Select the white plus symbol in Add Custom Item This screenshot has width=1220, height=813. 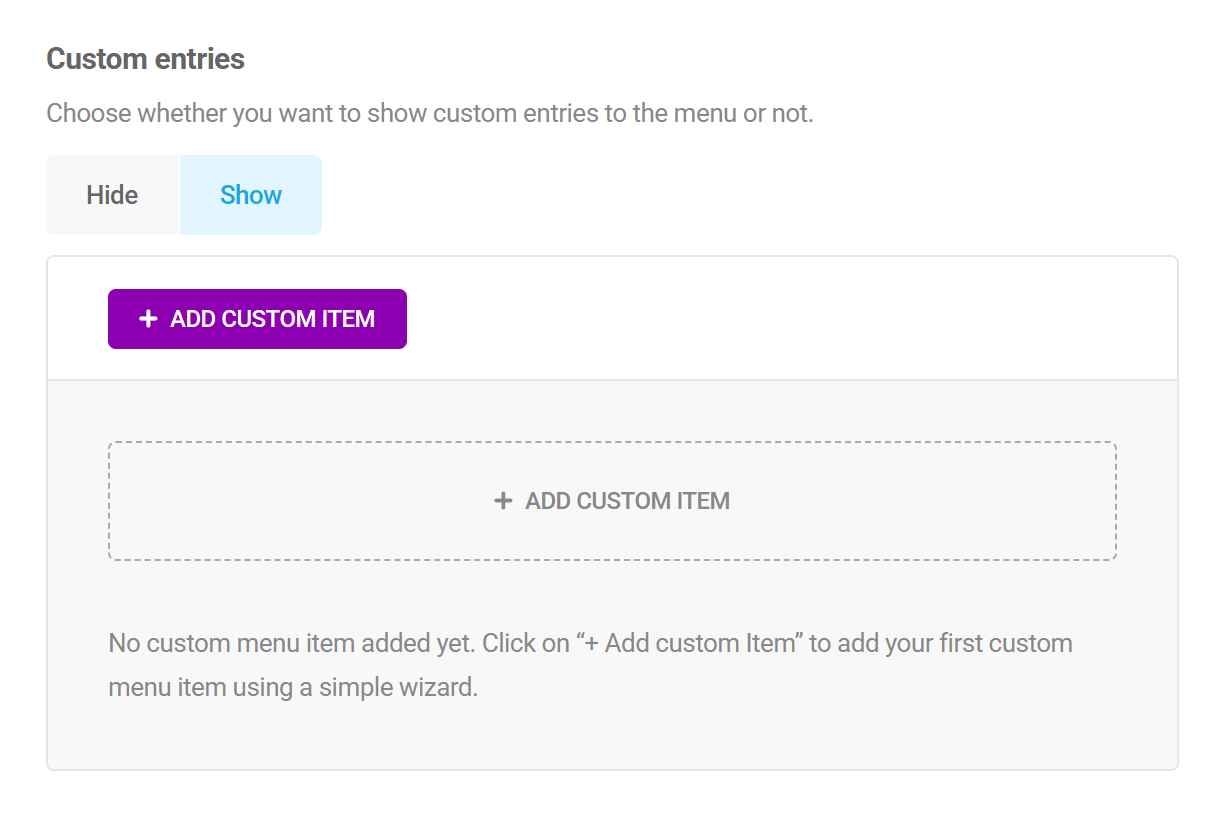click(147, 318)
